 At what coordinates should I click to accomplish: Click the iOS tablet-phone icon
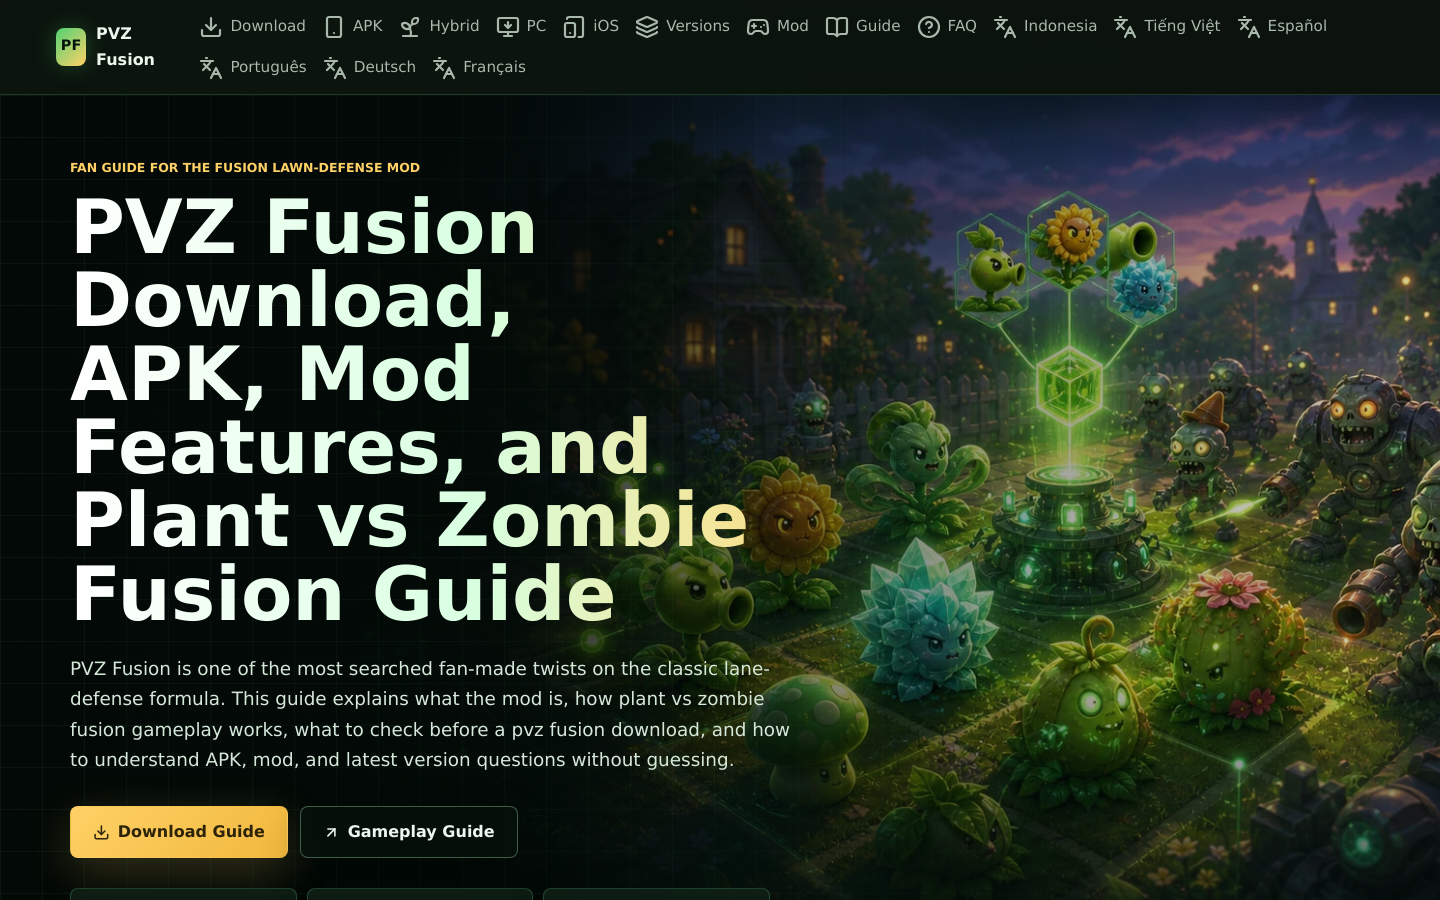pyautogui.click(x=574, y=27)
